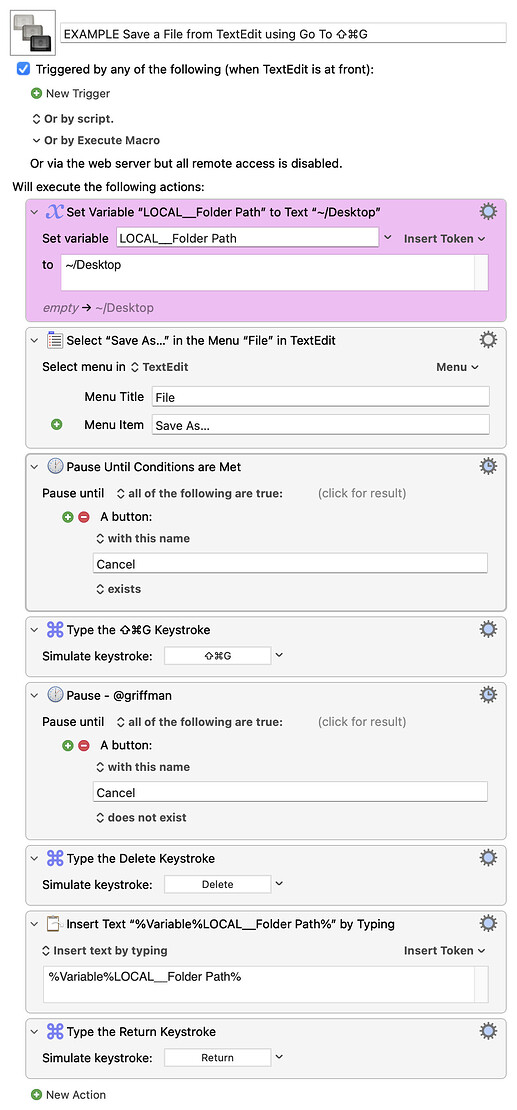Click the macro icon thumbnail at top

coord(33,33)
